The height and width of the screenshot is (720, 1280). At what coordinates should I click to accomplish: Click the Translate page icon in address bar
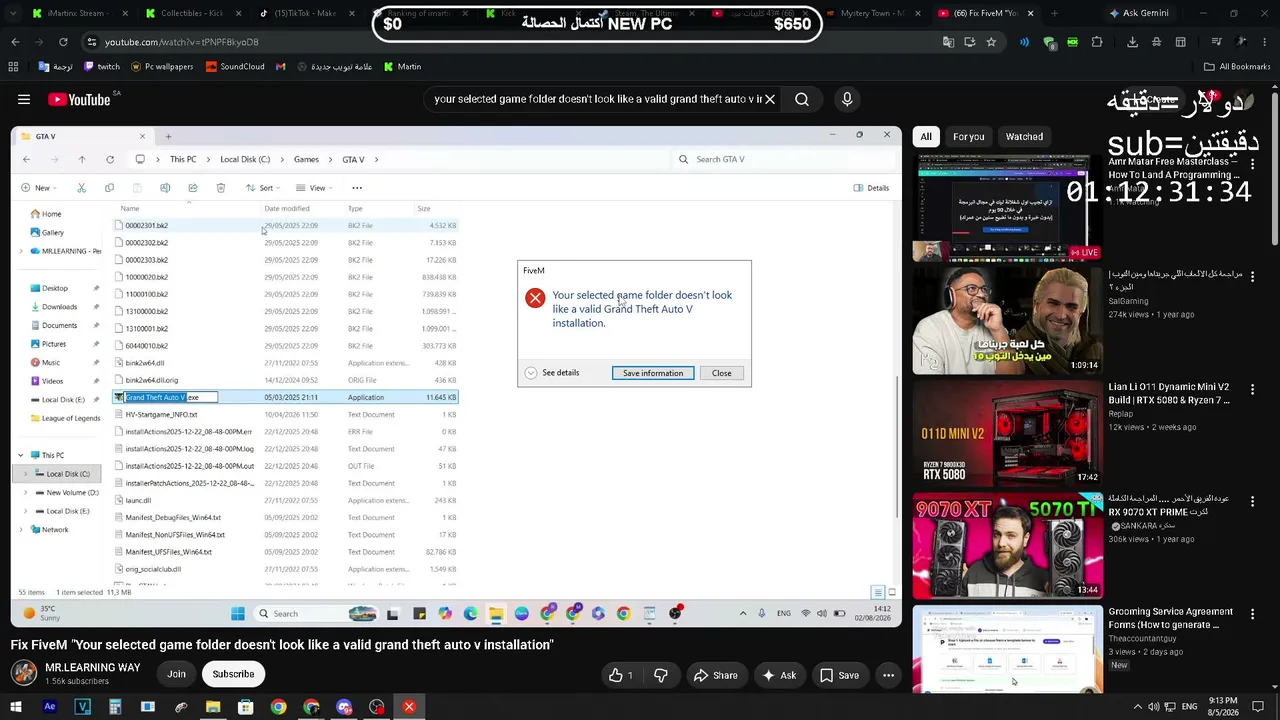[948, 42]
